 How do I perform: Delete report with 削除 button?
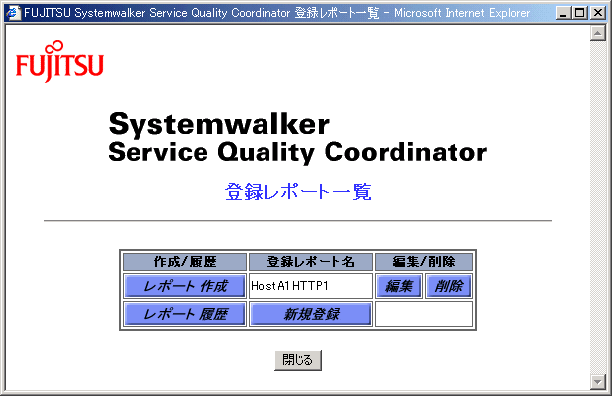pos(448,286)
